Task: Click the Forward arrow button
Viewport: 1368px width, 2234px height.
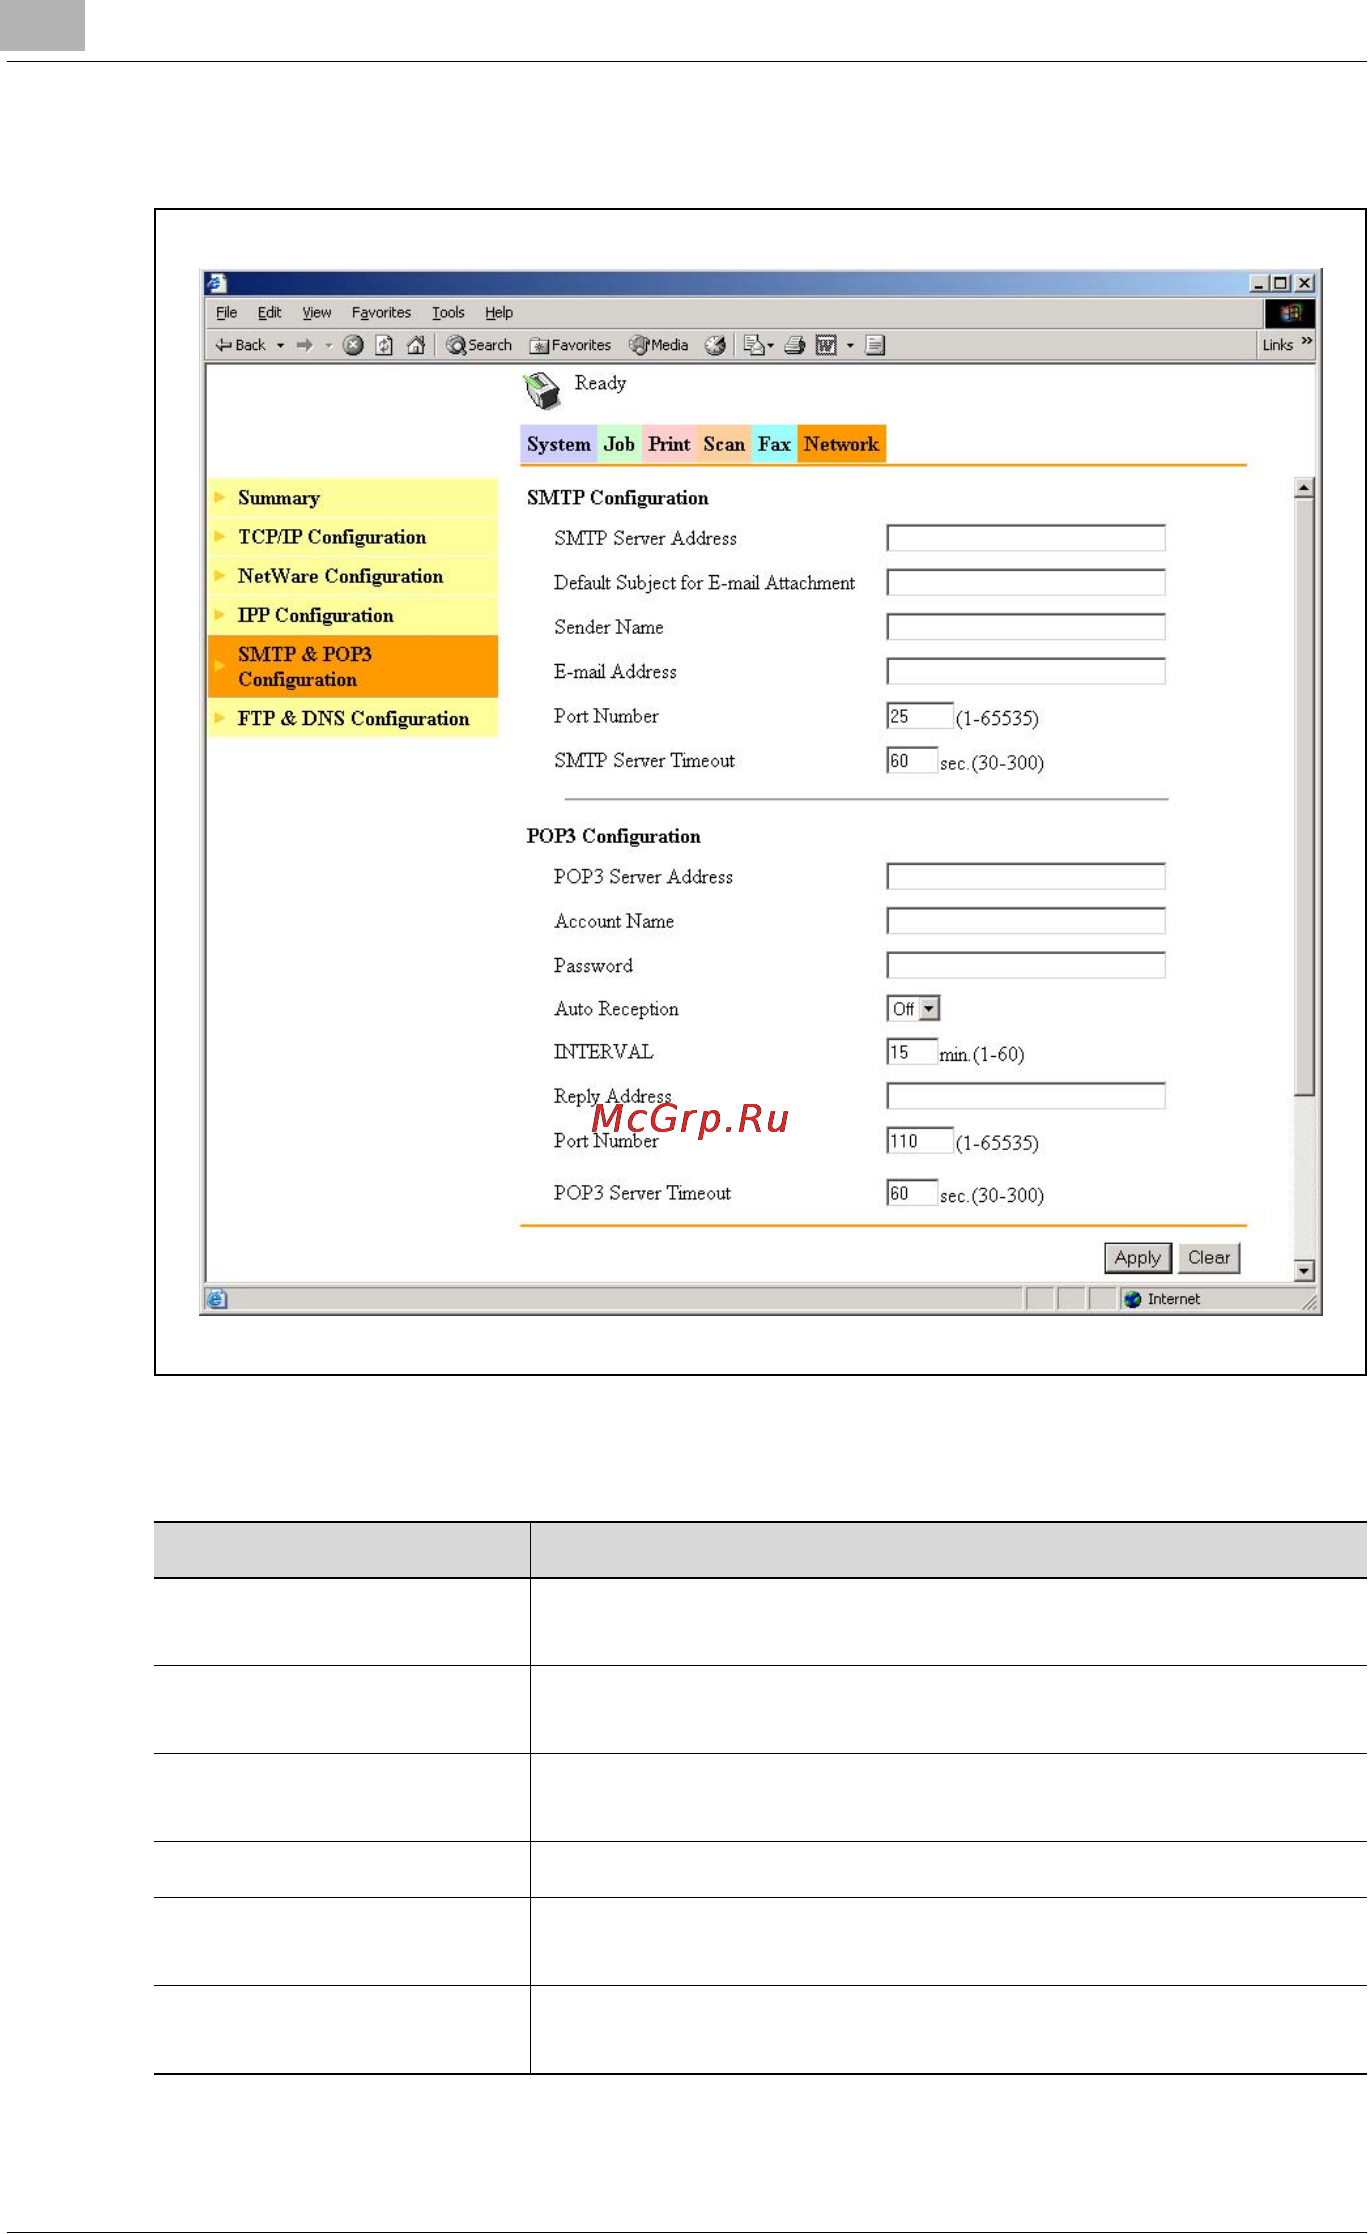Action: (305, 345)
